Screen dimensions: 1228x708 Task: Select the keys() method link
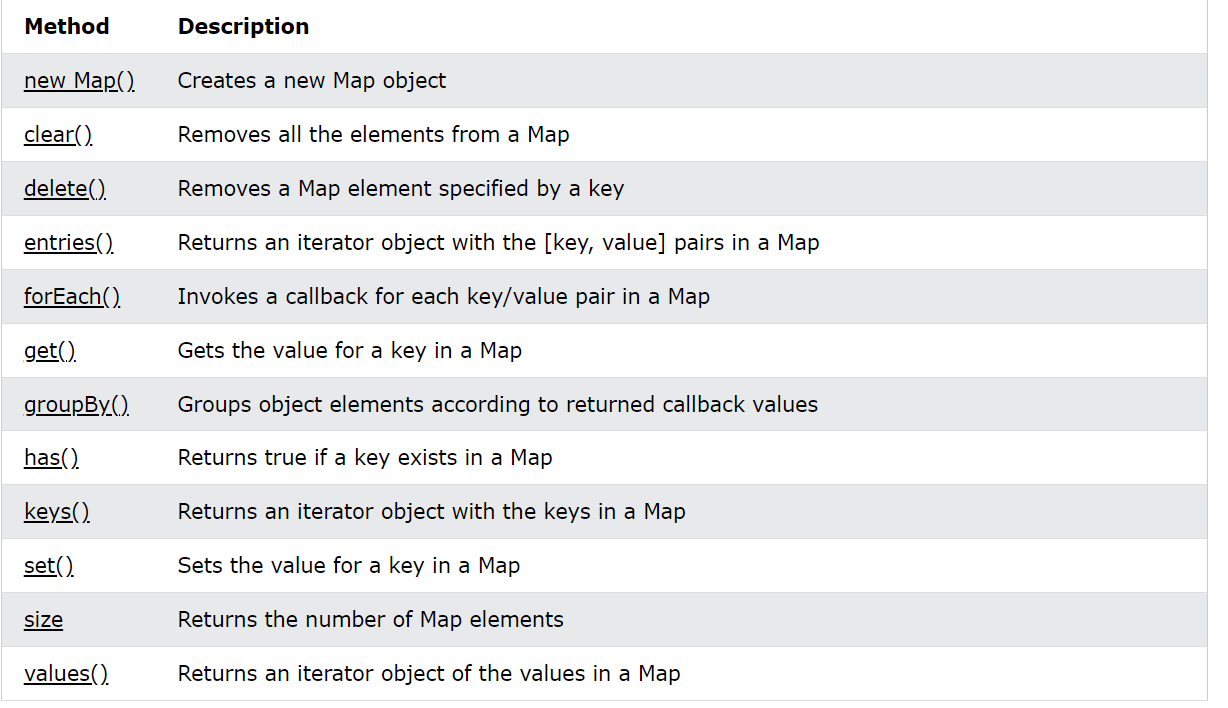coord(57,513)
